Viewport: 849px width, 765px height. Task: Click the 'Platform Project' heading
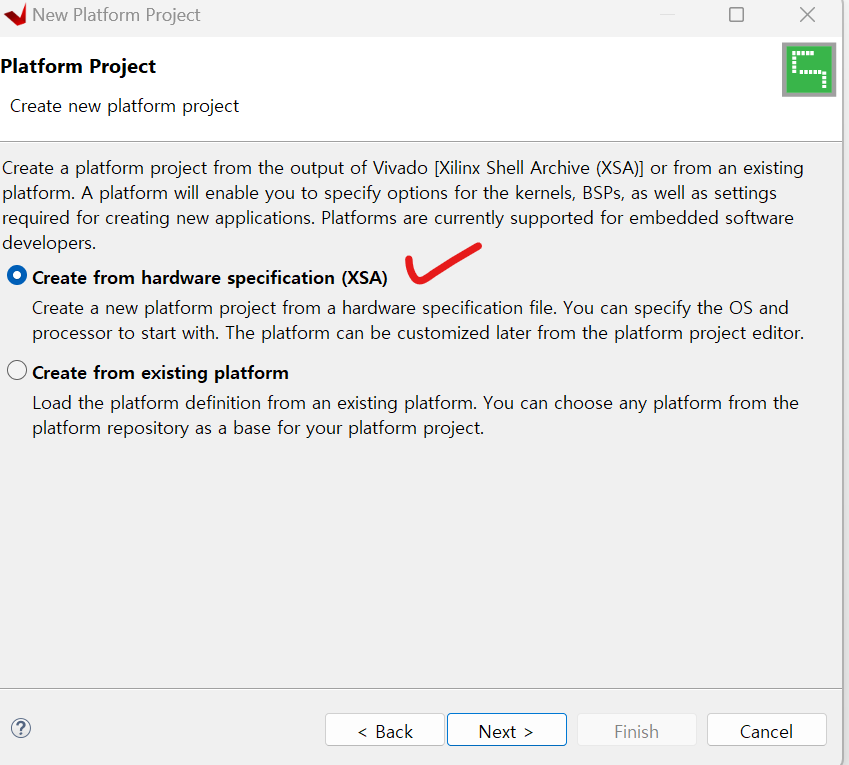pos(79,66)
